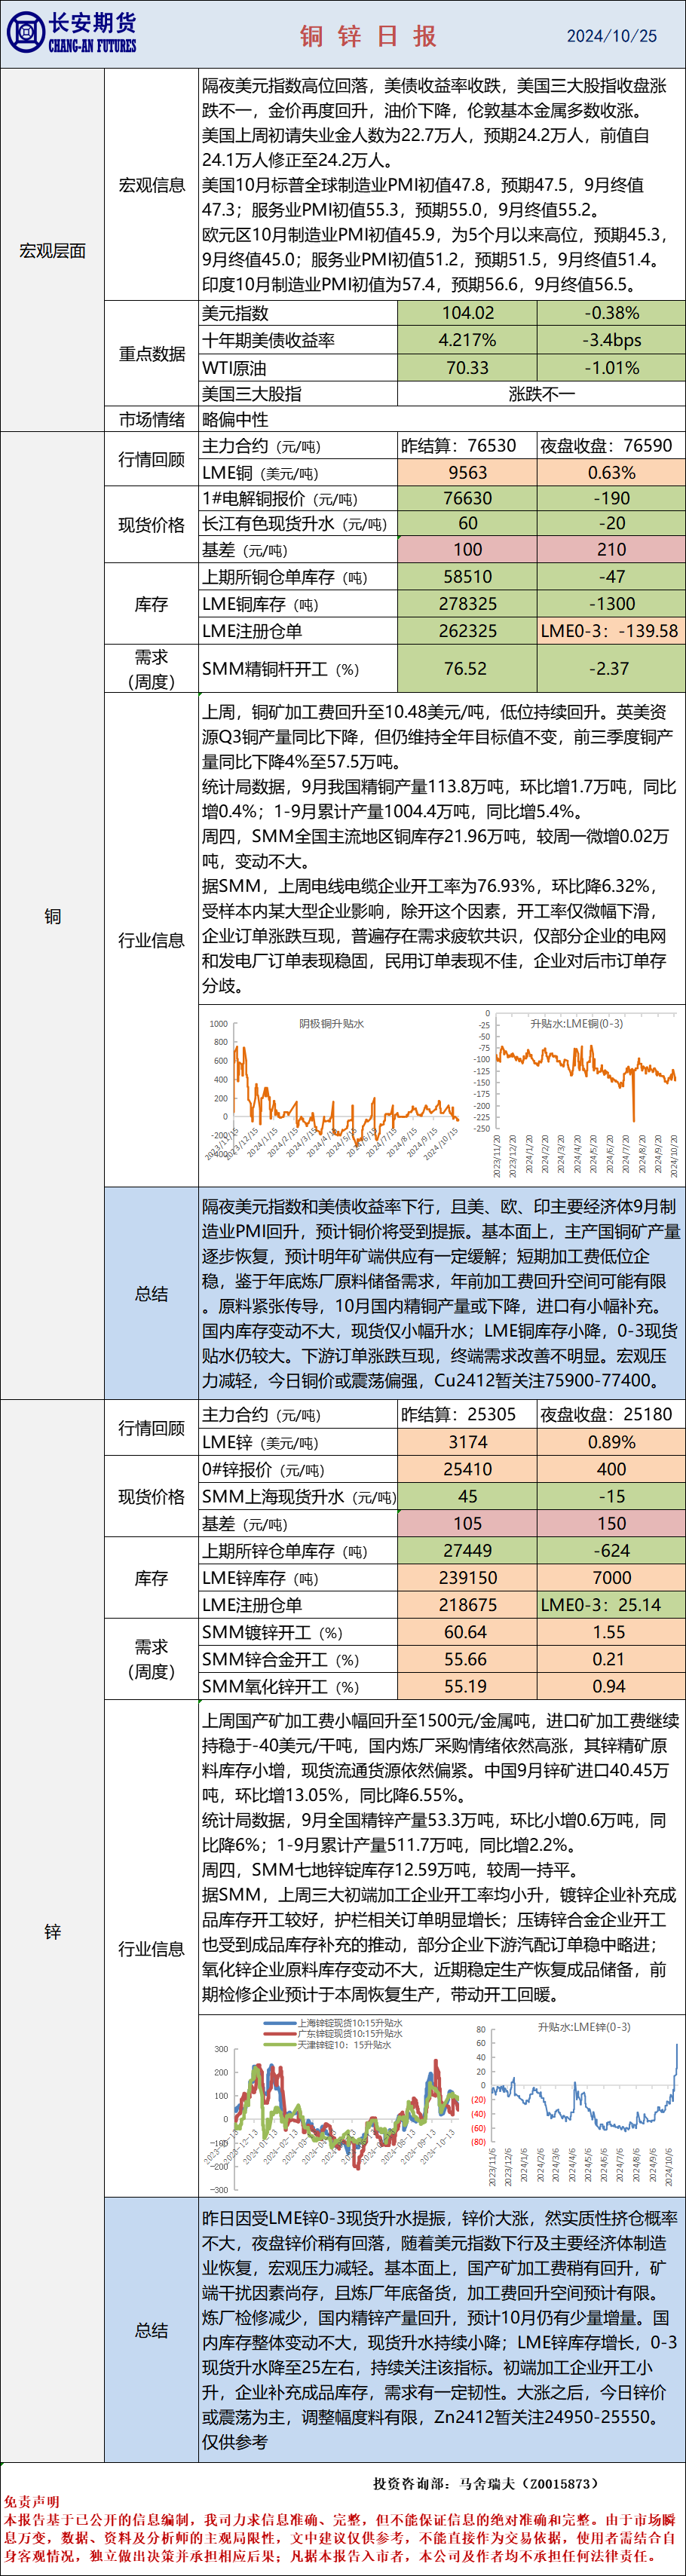Select the 上期所锌仓单库存 value 27449
The width and height of the screenshot is (686, 2576).
coord(467,1550)
